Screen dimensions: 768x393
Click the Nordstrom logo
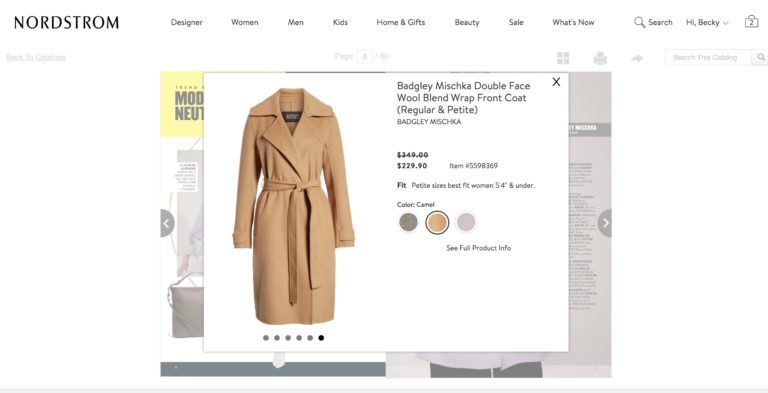66,22
